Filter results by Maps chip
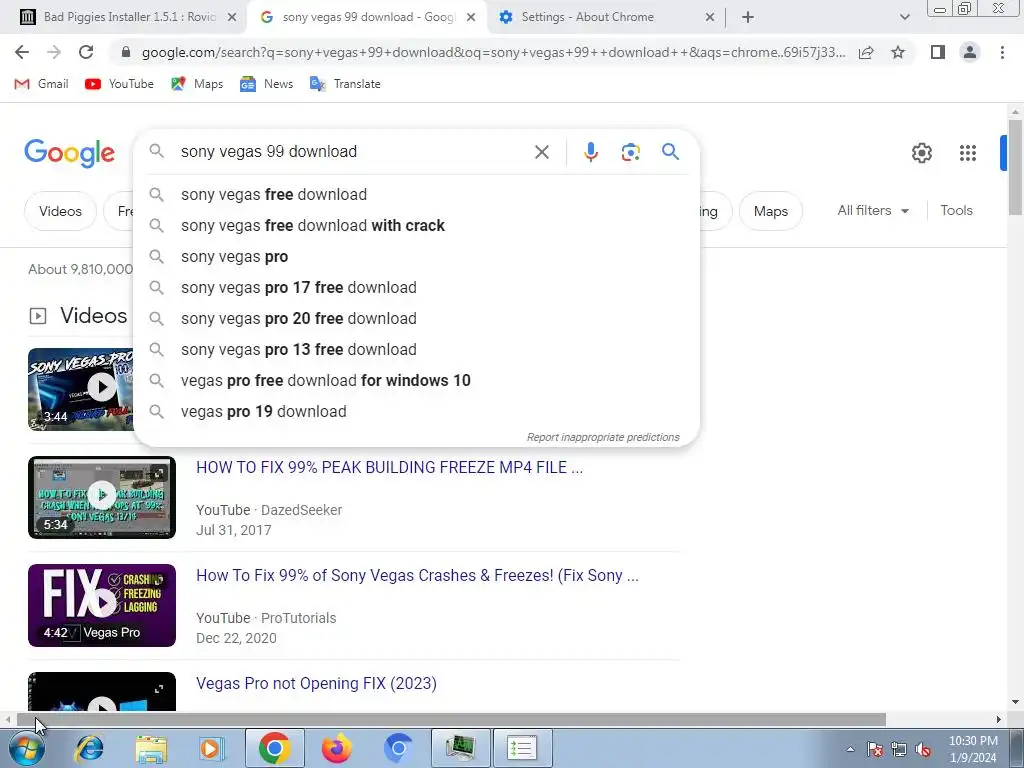The height and width of the screenshot is (768, 1024). pos(771,211)
